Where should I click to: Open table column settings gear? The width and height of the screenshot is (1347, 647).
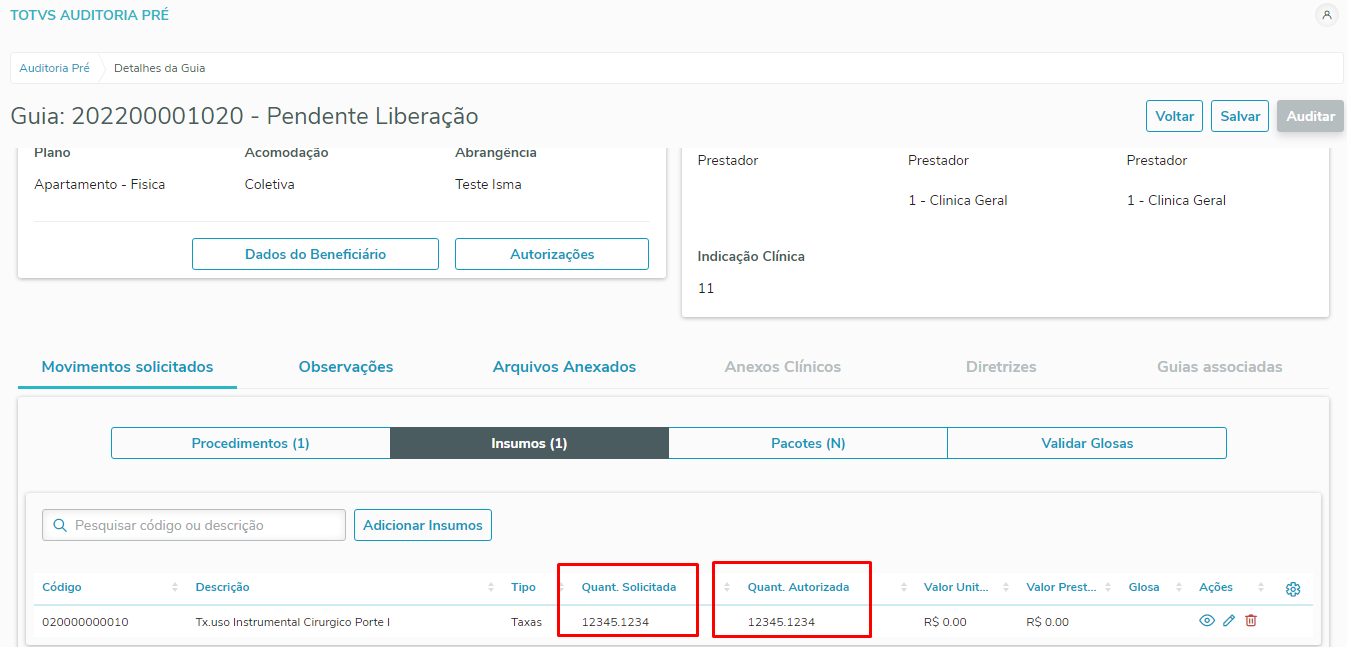coord(1293,589)
